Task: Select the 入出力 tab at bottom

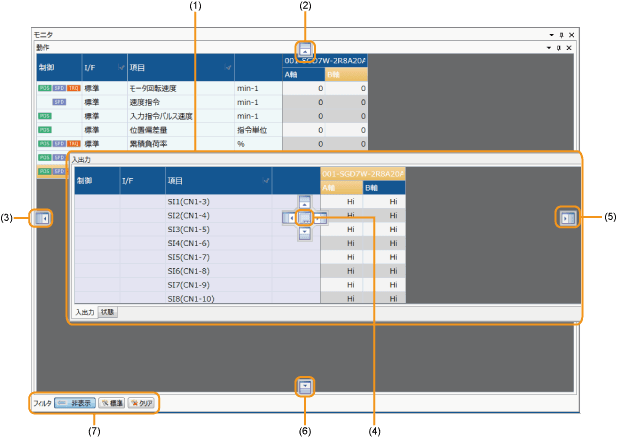Action: (x=85, y=312)
